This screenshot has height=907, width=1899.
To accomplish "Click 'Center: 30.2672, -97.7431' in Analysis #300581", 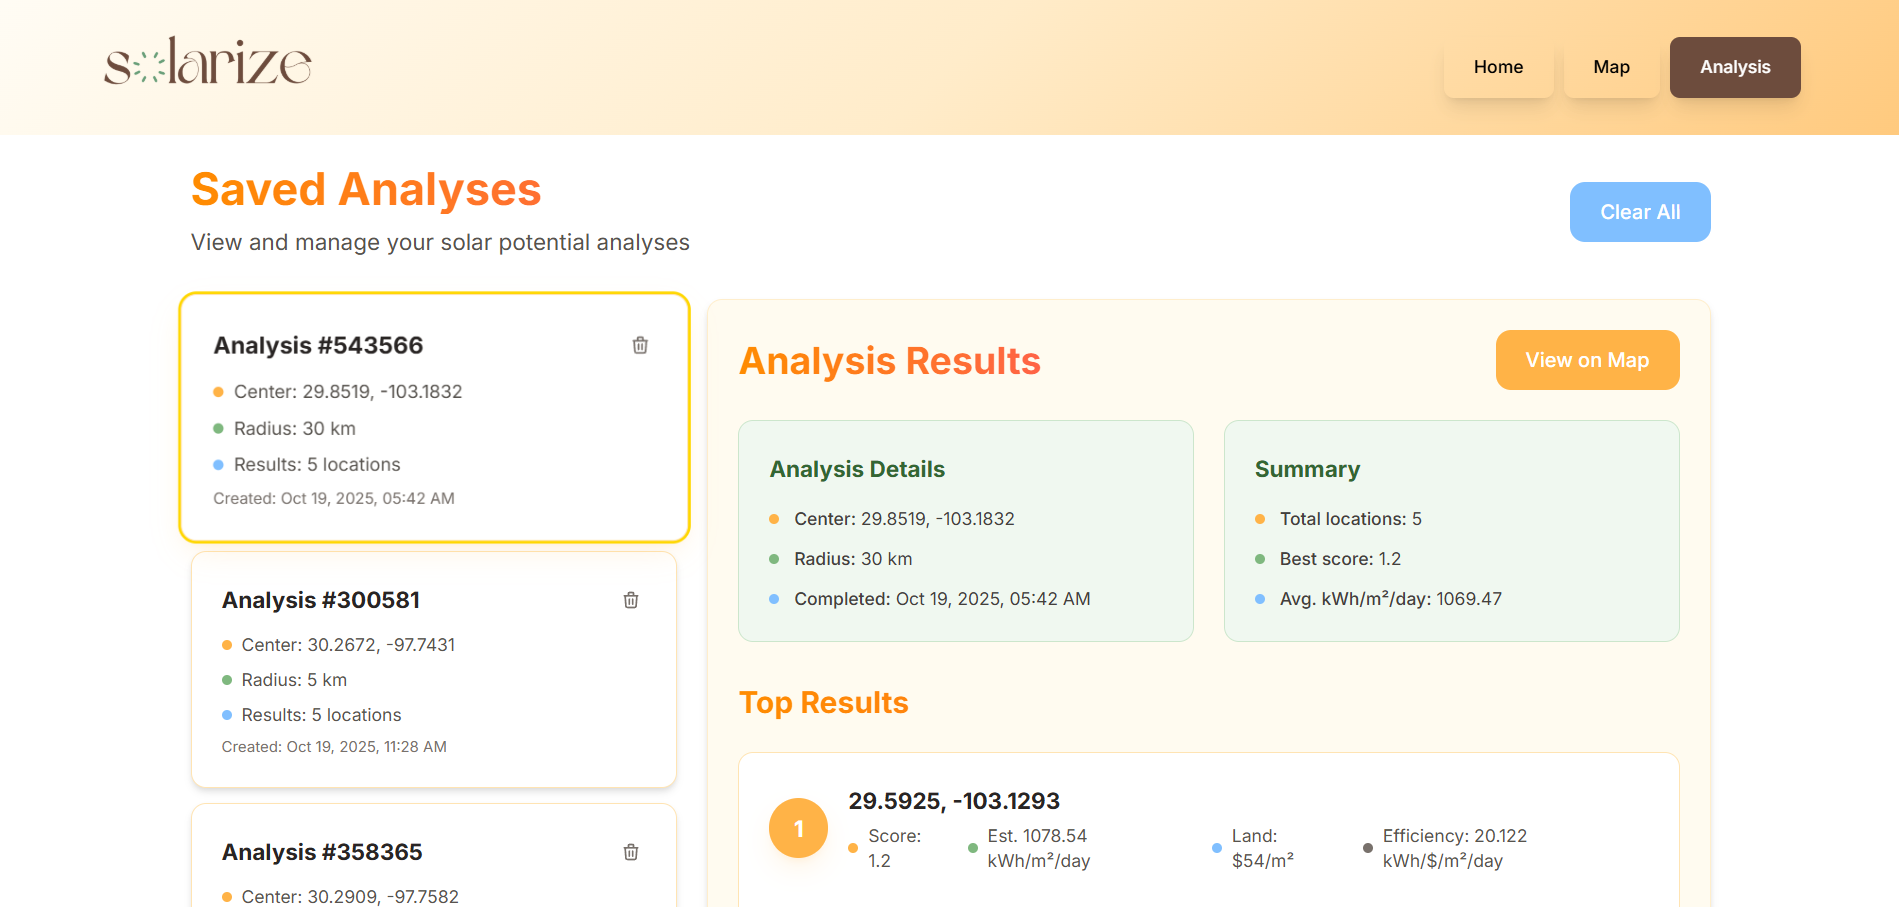I will pos(348,645).
